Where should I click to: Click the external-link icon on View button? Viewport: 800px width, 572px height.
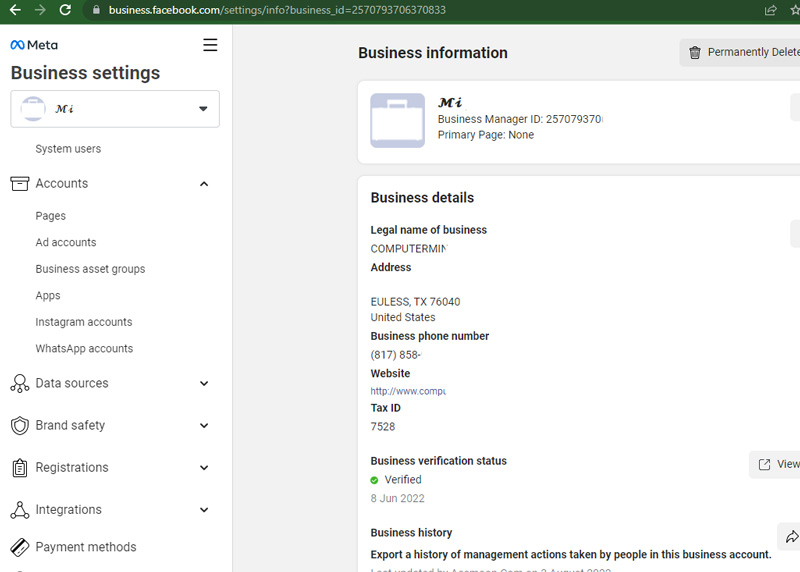pos(764,464)
